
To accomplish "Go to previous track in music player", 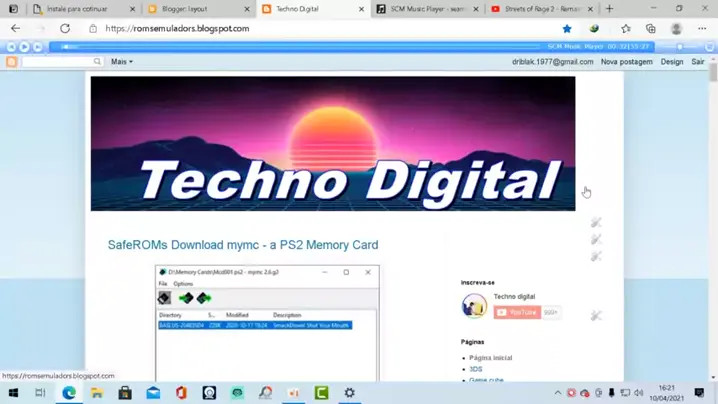I will click(11, 47).
